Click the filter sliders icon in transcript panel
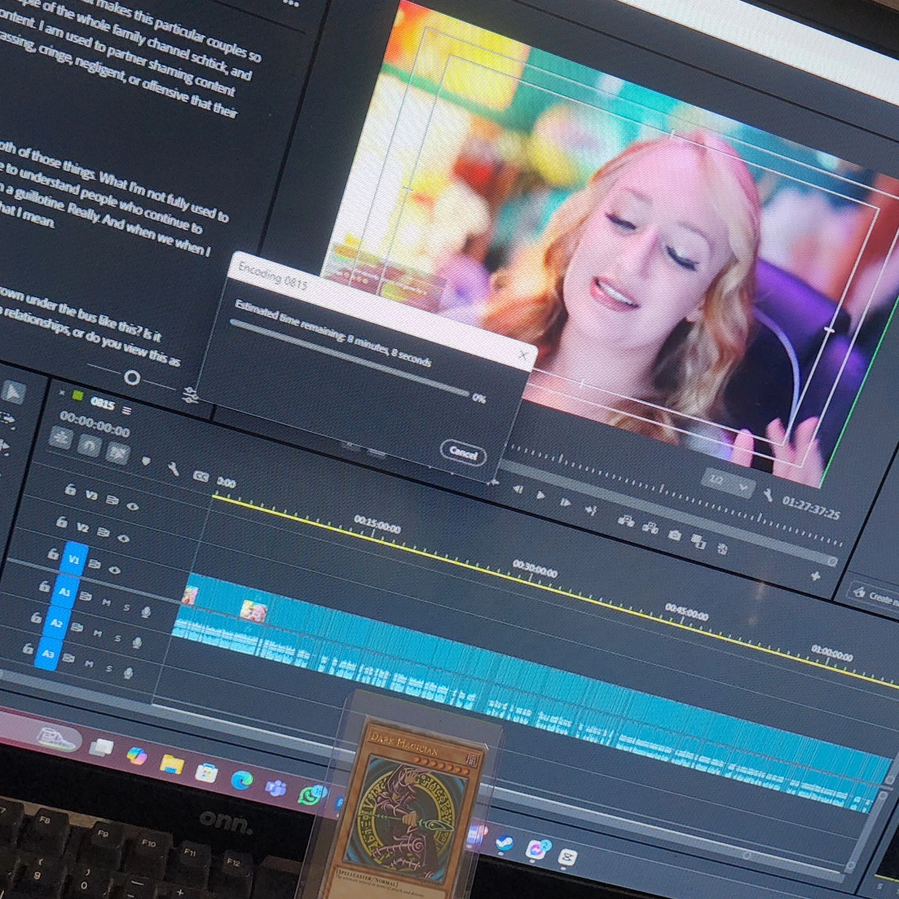The height and width of the screenshot is (899, 899). click(x=190, y=394)
